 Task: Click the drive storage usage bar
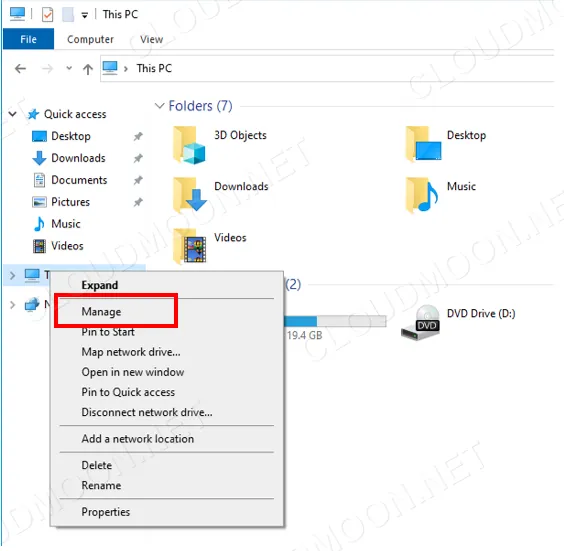335,321
